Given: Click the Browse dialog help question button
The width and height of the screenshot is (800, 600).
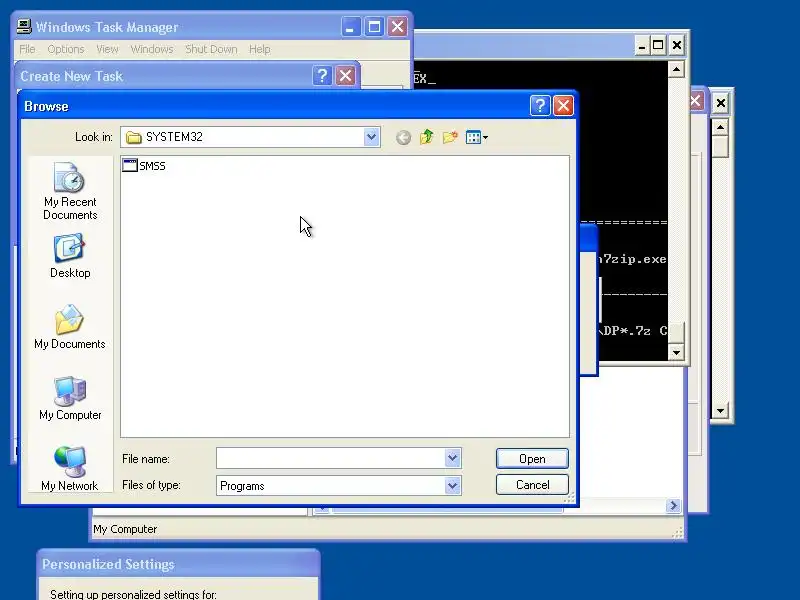Looking at the screenshot, I should [540, 106].
